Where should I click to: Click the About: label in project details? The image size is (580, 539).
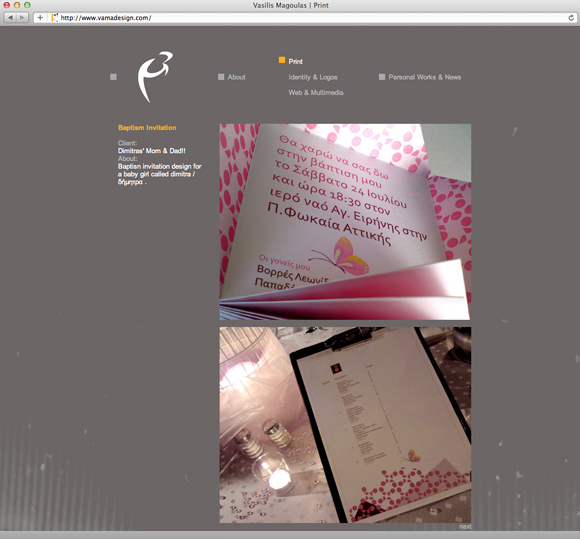[127, 158]
